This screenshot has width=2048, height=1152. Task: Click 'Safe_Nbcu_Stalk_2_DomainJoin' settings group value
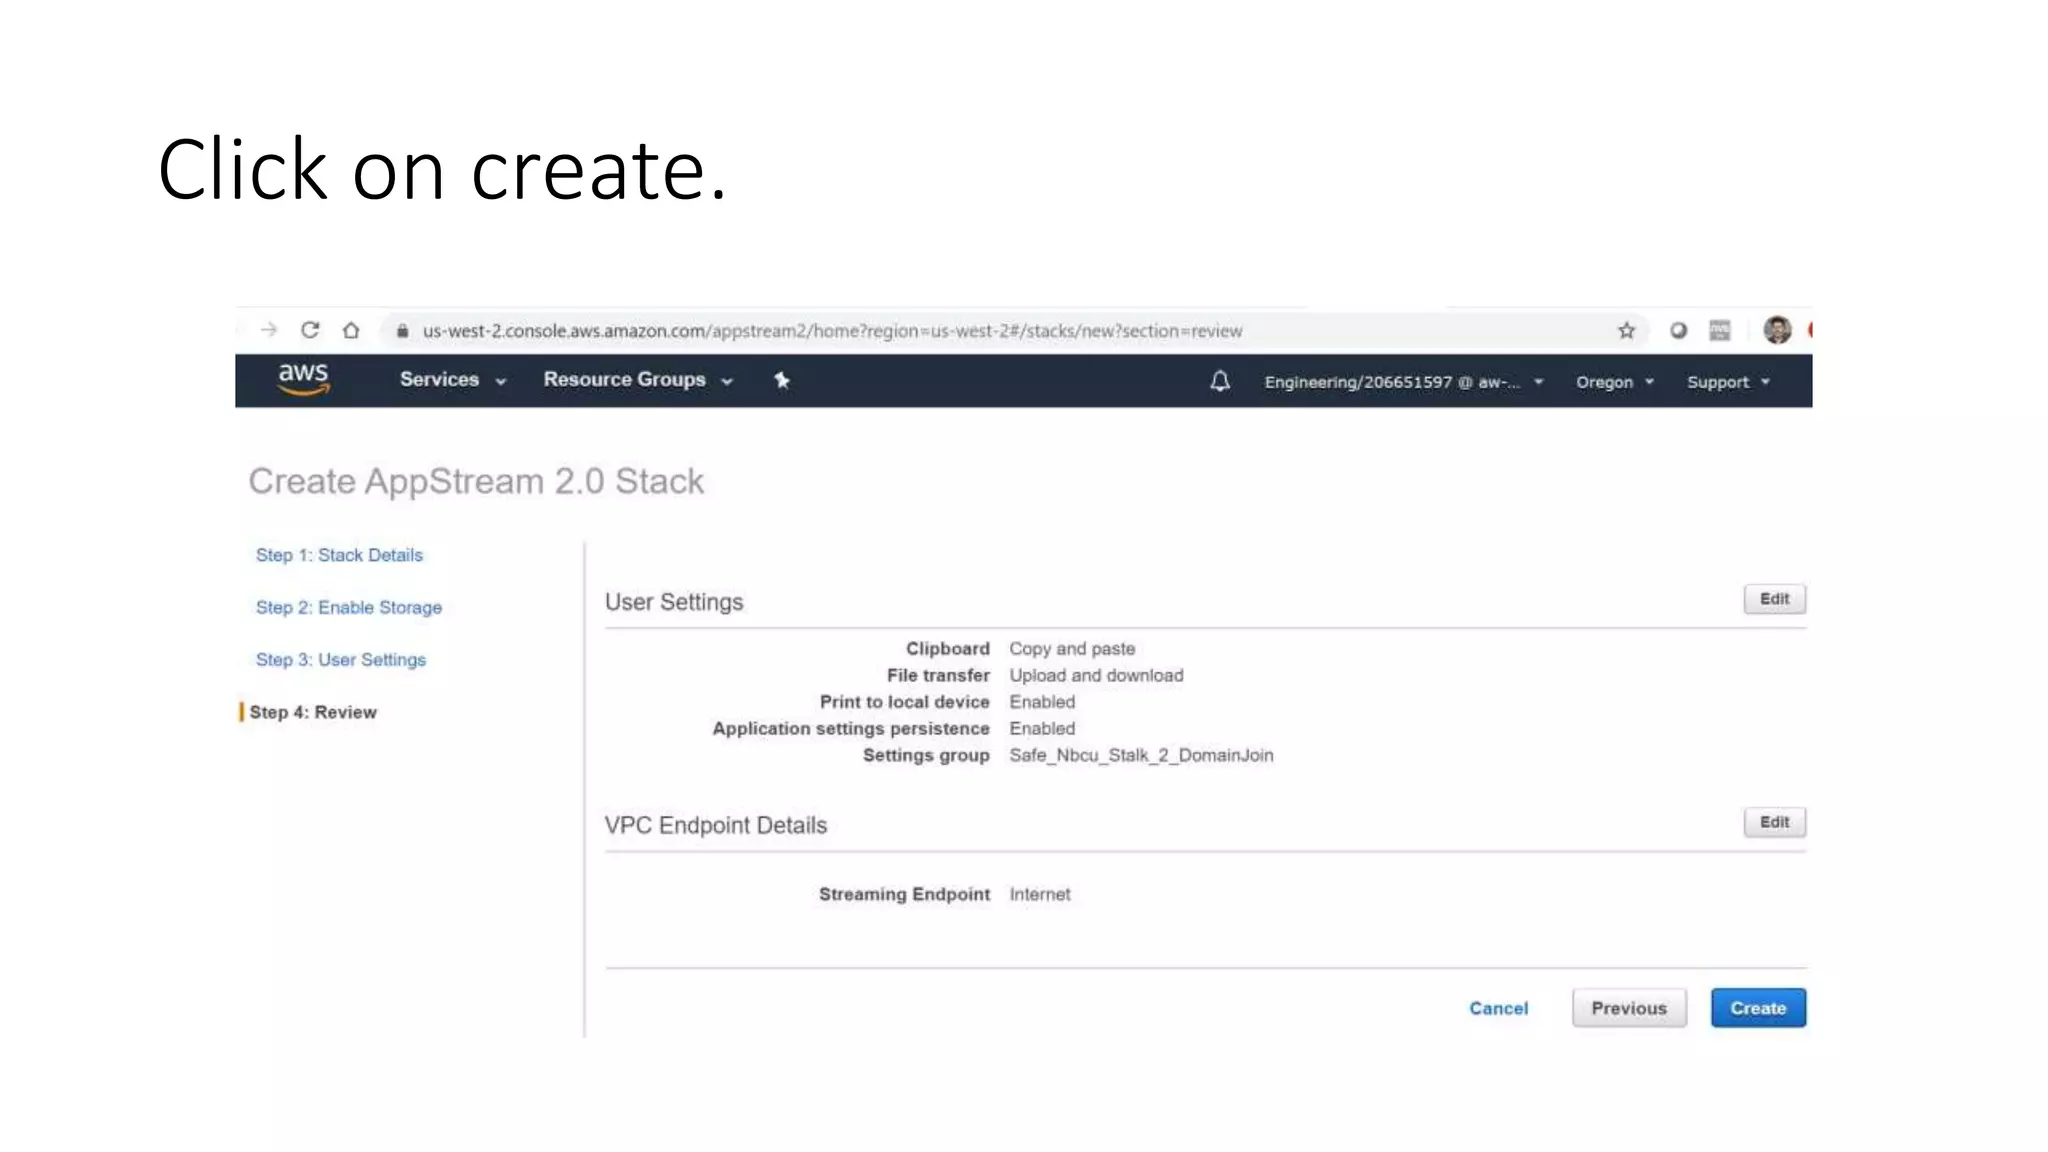coord(1141,755)
